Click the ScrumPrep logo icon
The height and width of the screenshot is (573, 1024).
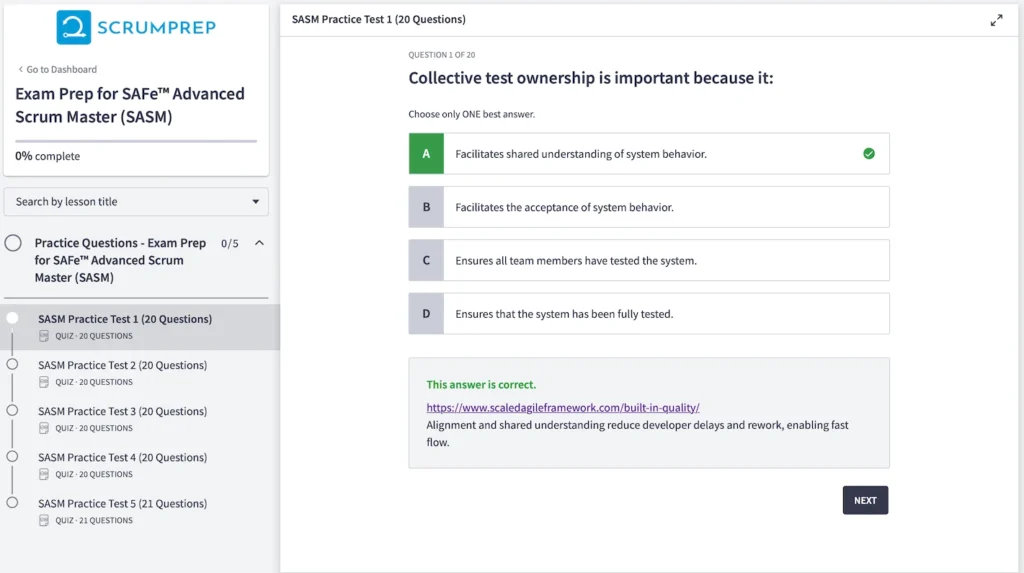point(73,28)
